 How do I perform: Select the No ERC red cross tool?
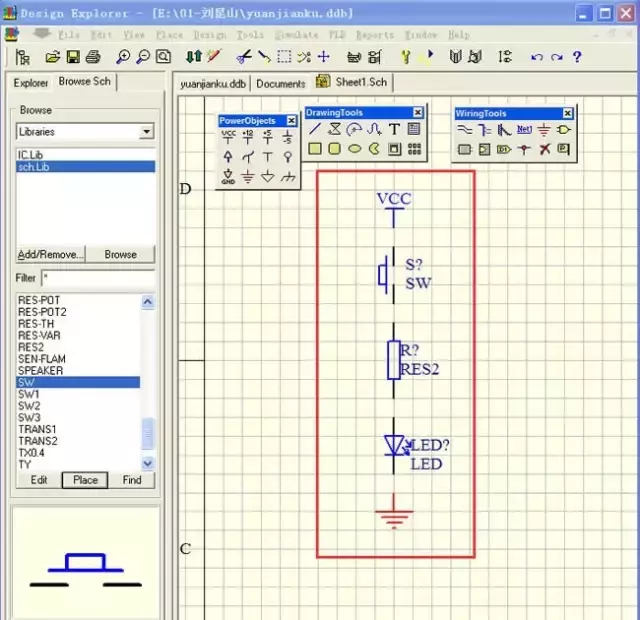[544, 149]
